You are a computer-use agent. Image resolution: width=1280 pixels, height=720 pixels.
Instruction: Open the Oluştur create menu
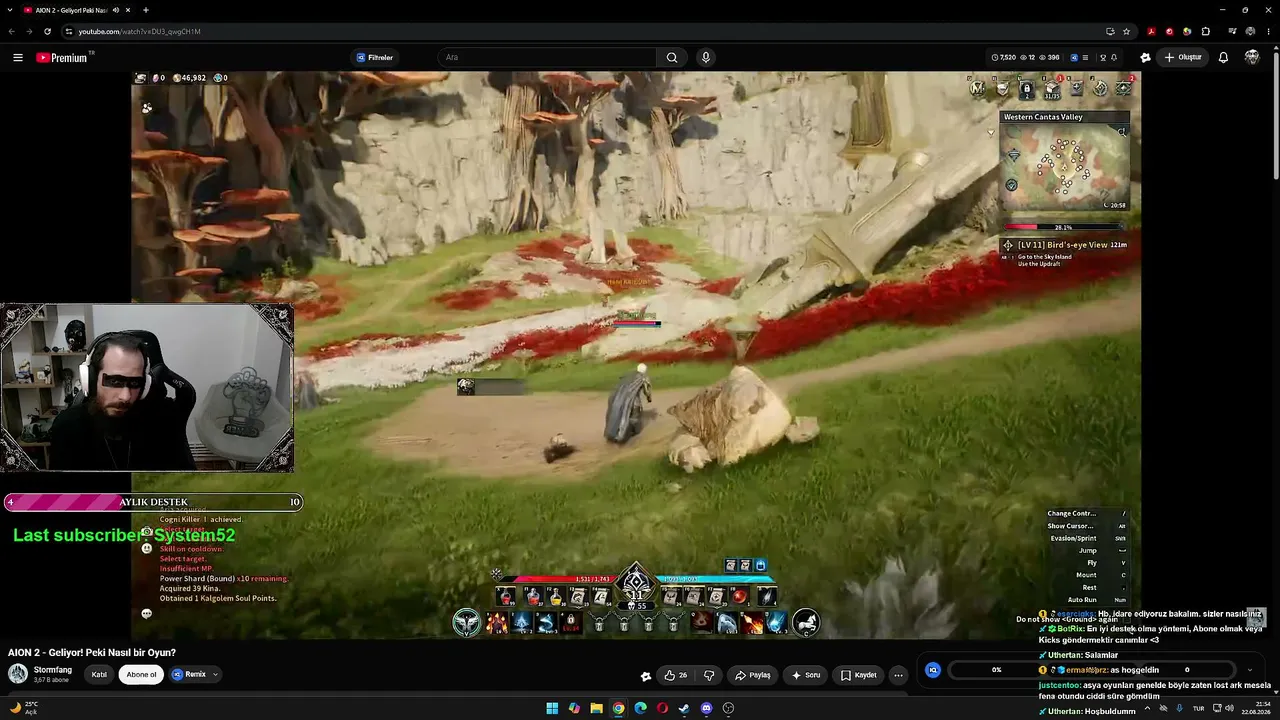1182,58
